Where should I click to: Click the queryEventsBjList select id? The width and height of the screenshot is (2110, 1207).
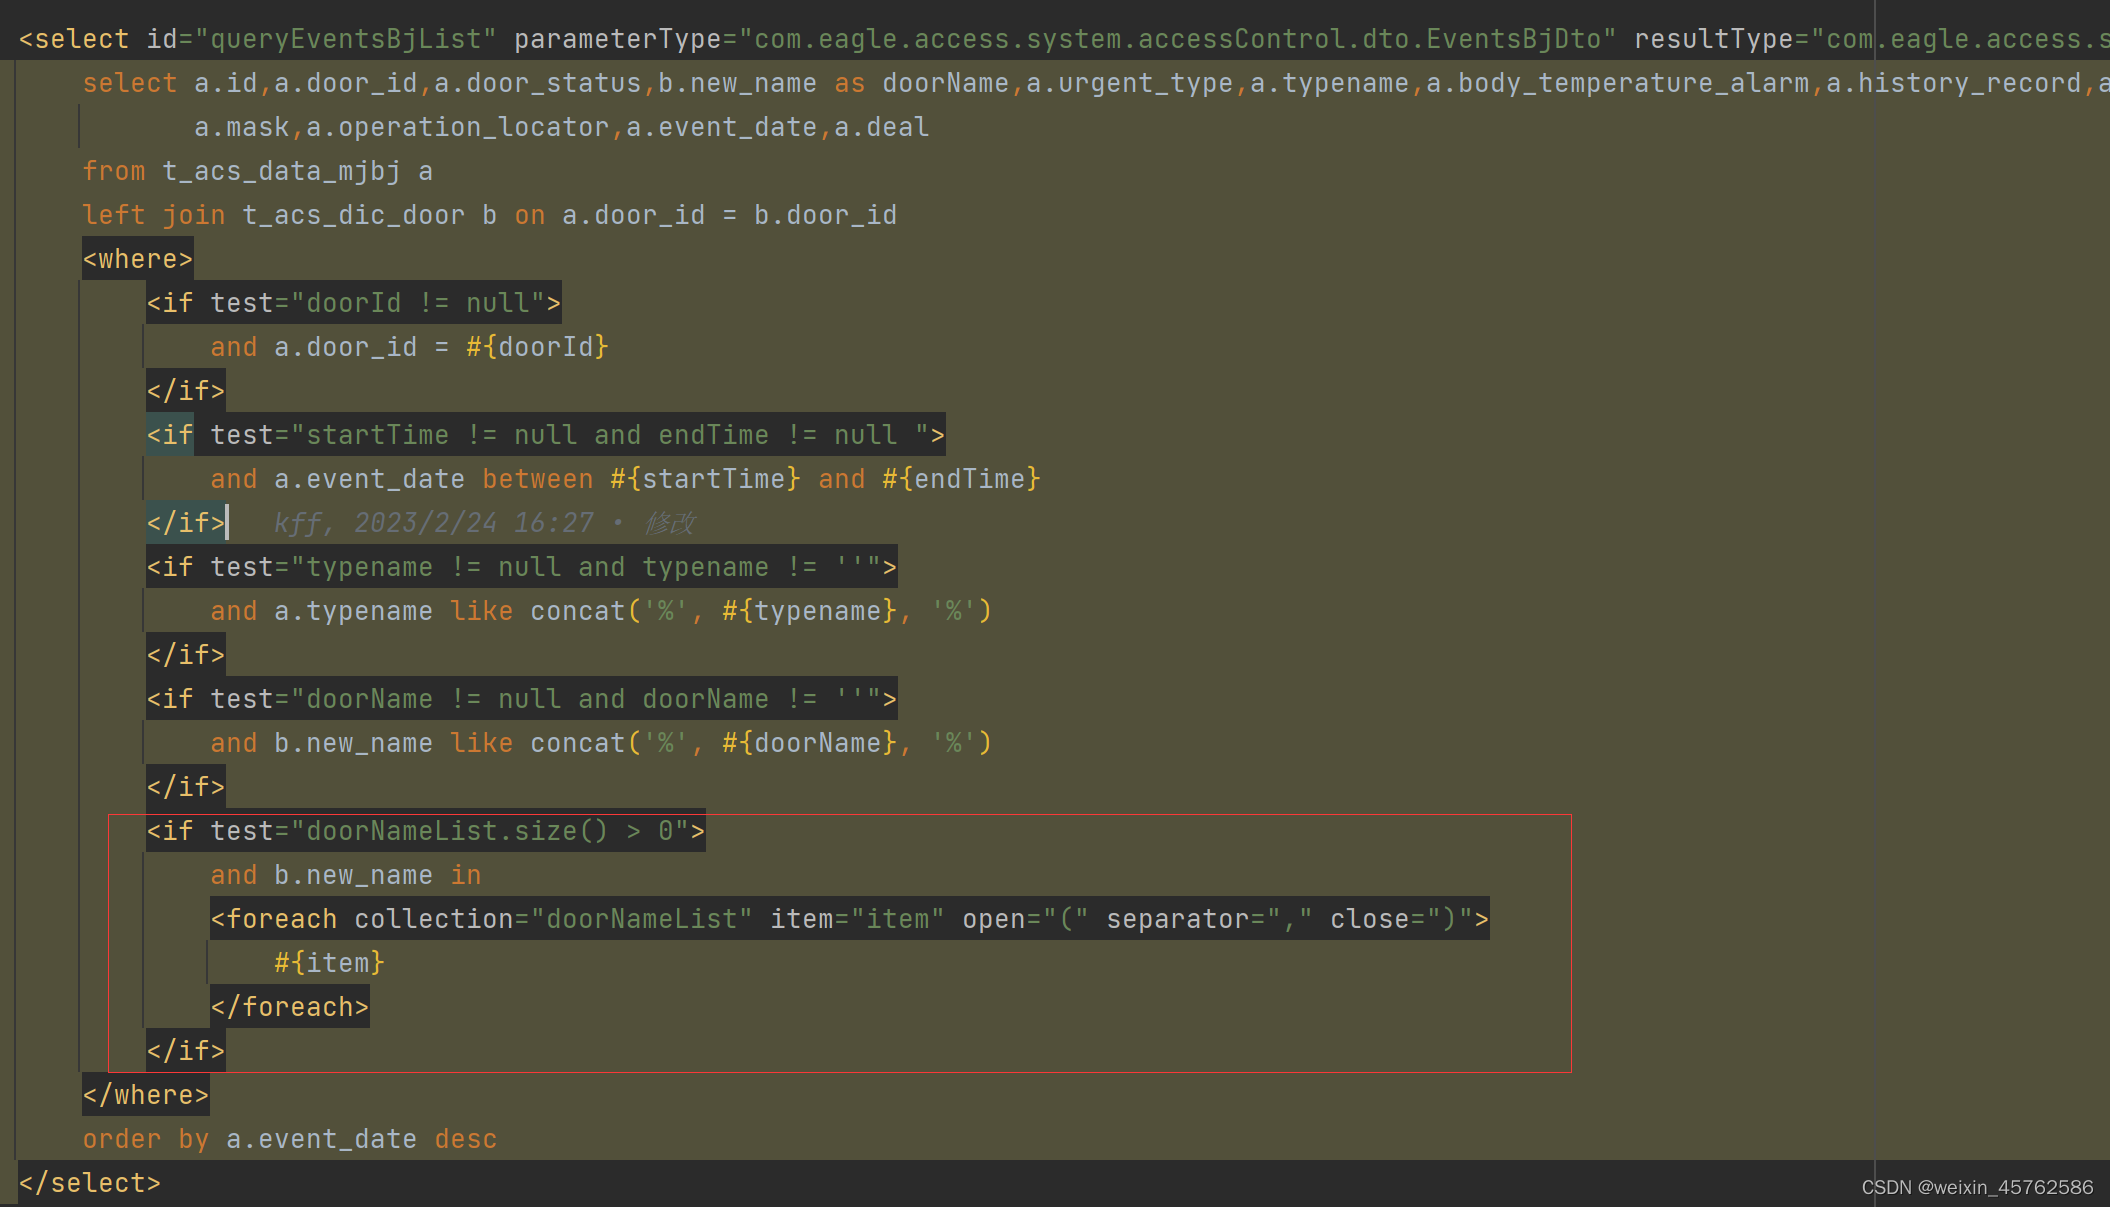point(345,39)
